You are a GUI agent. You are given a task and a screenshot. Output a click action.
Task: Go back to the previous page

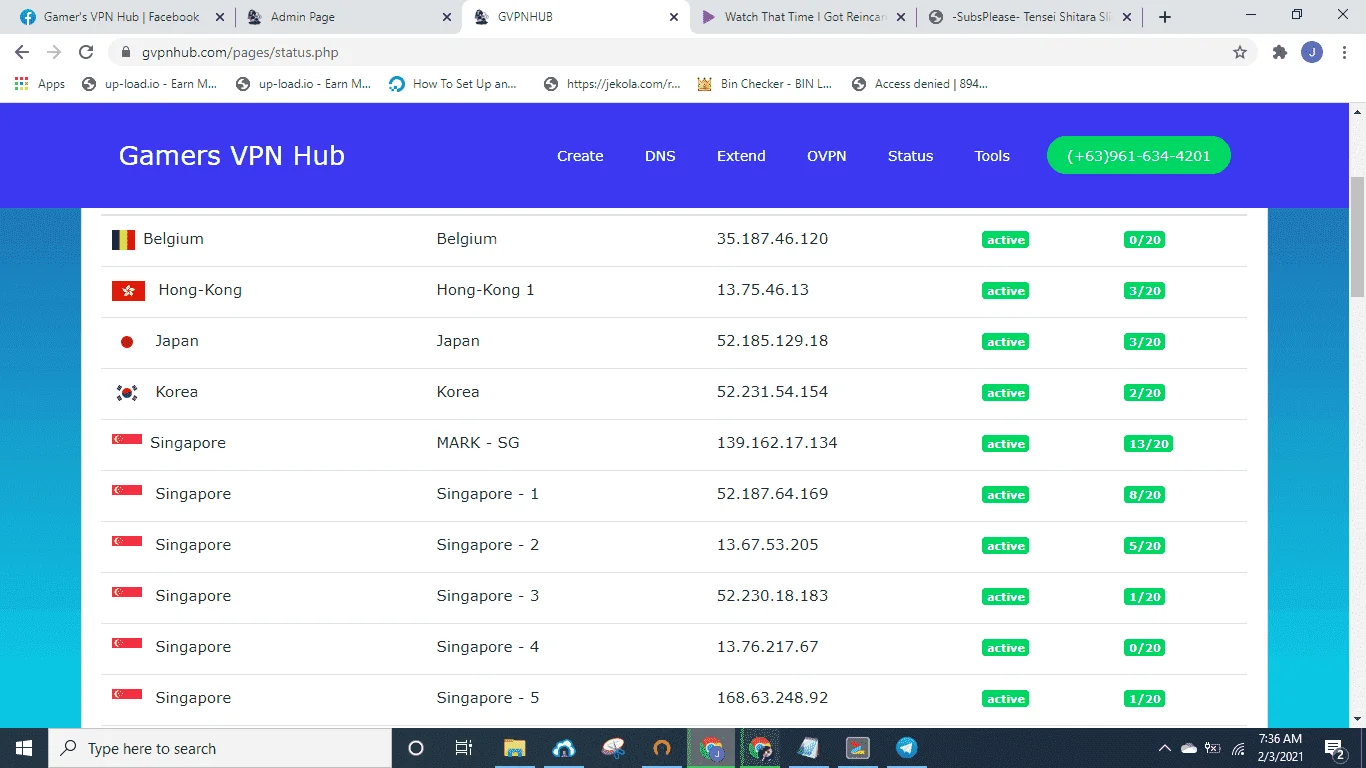pyautogui.click(x=22, y=52)
